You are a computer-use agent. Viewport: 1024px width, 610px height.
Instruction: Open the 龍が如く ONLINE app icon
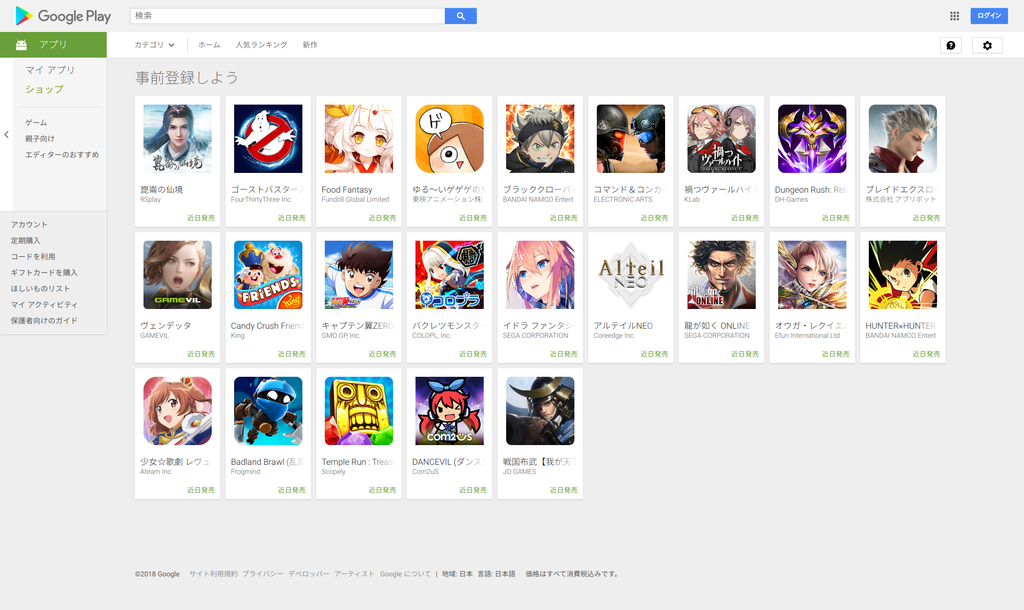[722, 275]
